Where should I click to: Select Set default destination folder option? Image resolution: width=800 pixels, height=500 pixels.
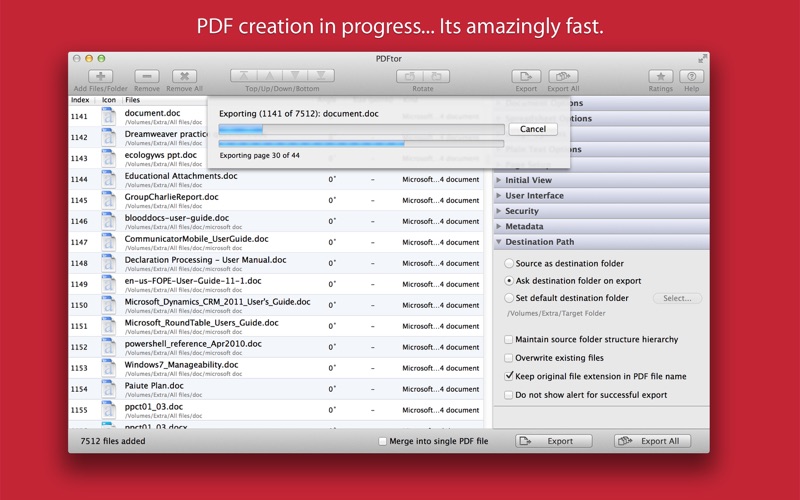509,298
